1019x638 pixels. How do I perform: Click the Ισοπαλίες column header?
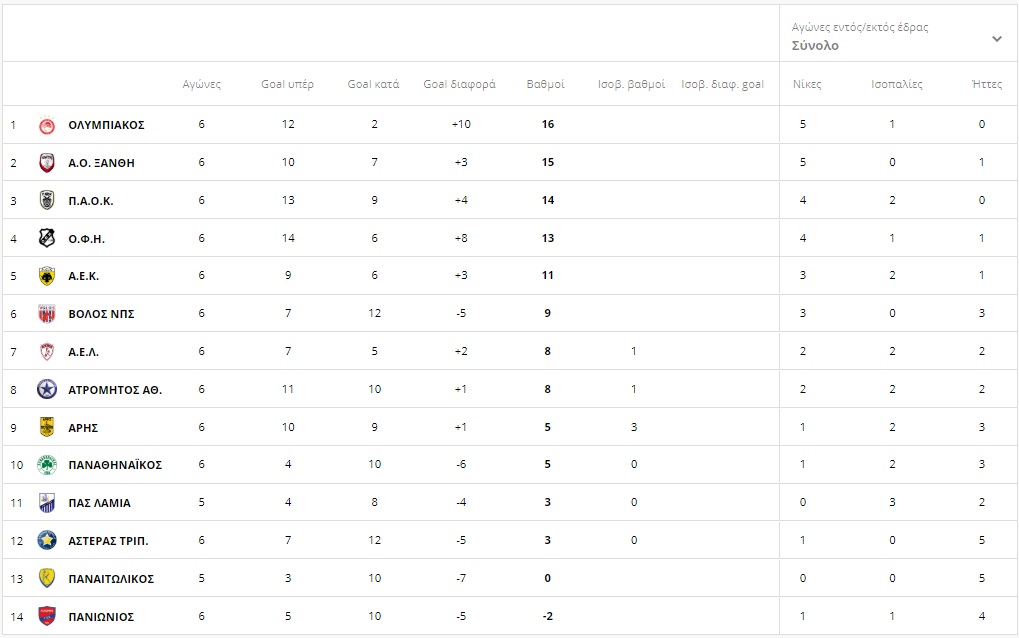click(897, 84)
